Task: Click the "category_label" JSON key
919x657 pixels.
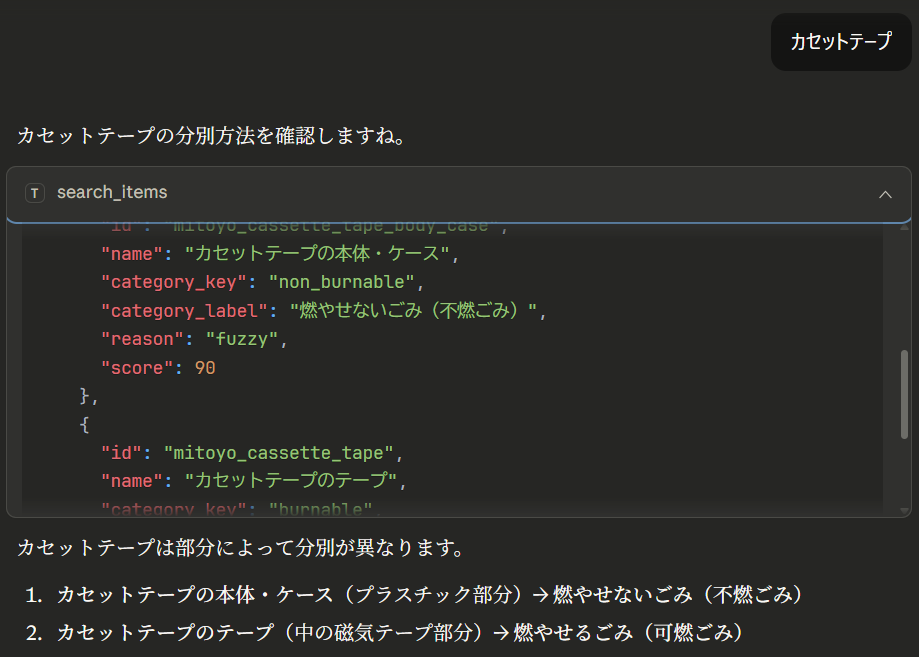Action: (184, 311)
